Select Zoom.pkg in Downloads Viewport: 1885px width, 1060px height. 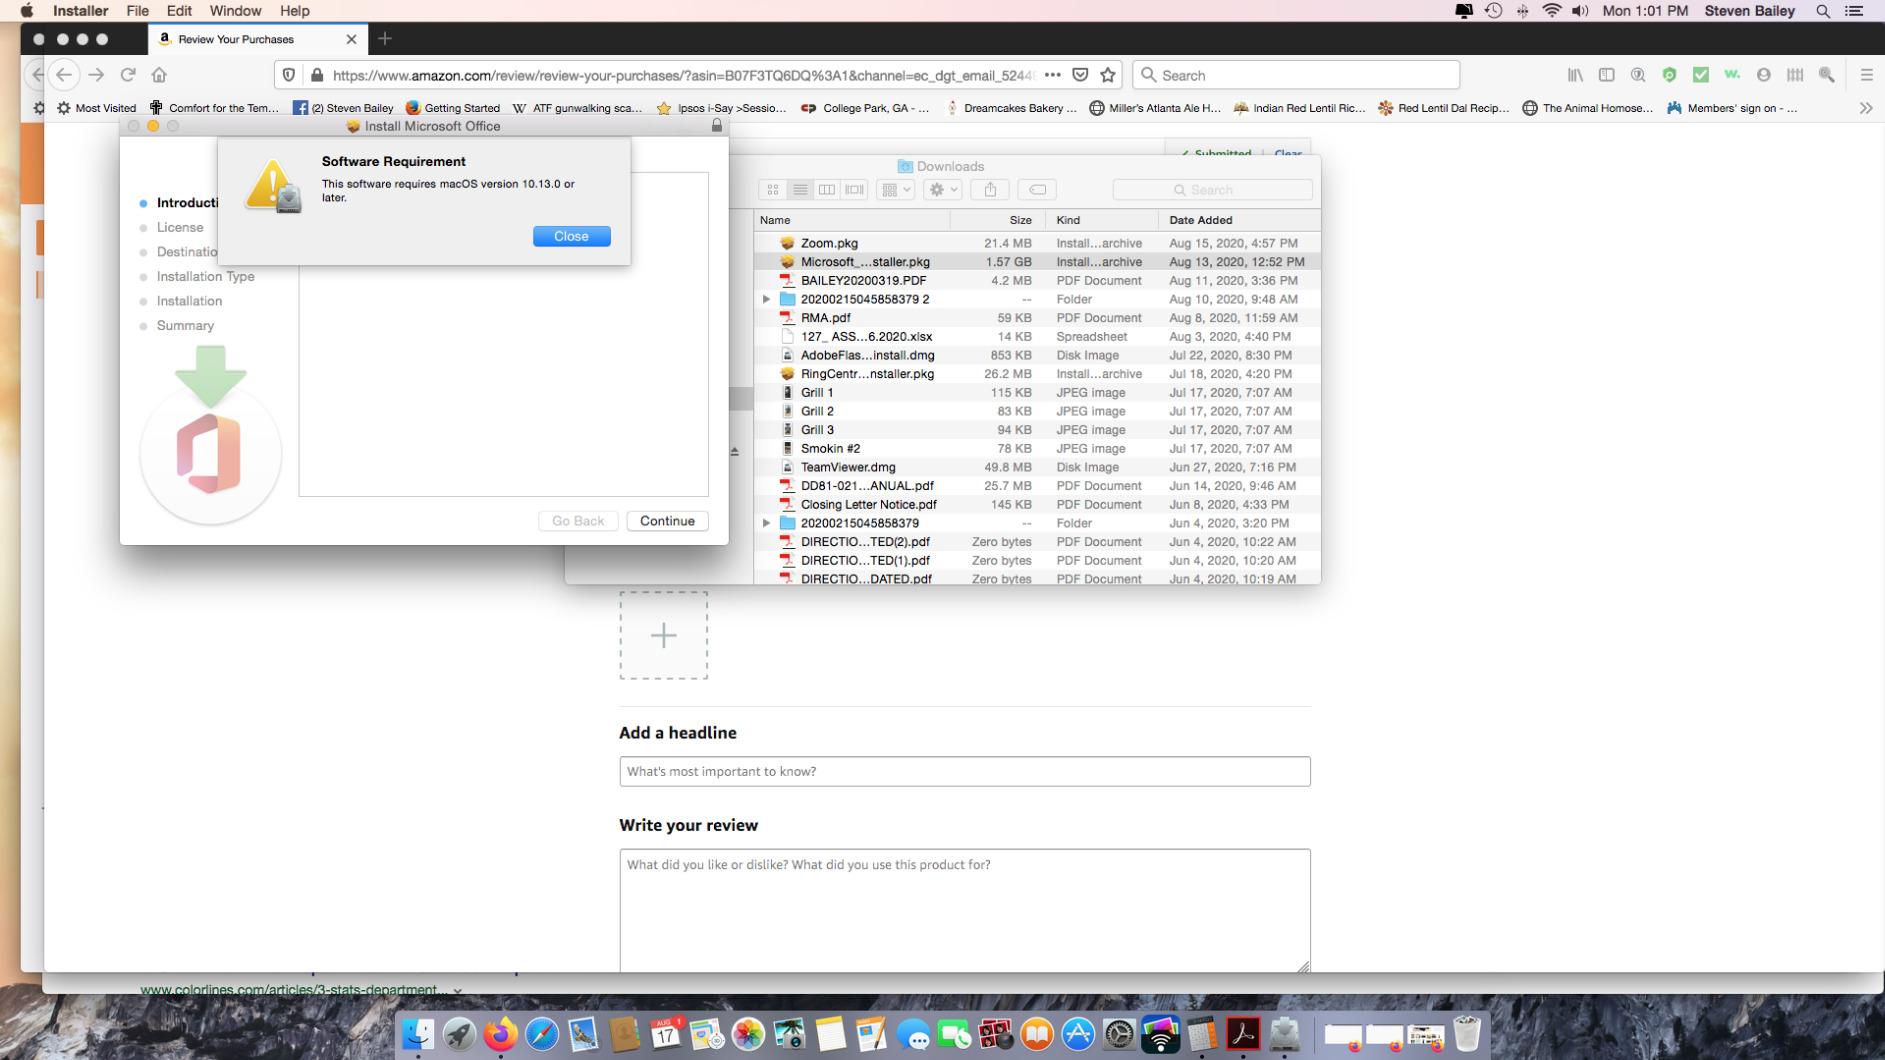1037,243
